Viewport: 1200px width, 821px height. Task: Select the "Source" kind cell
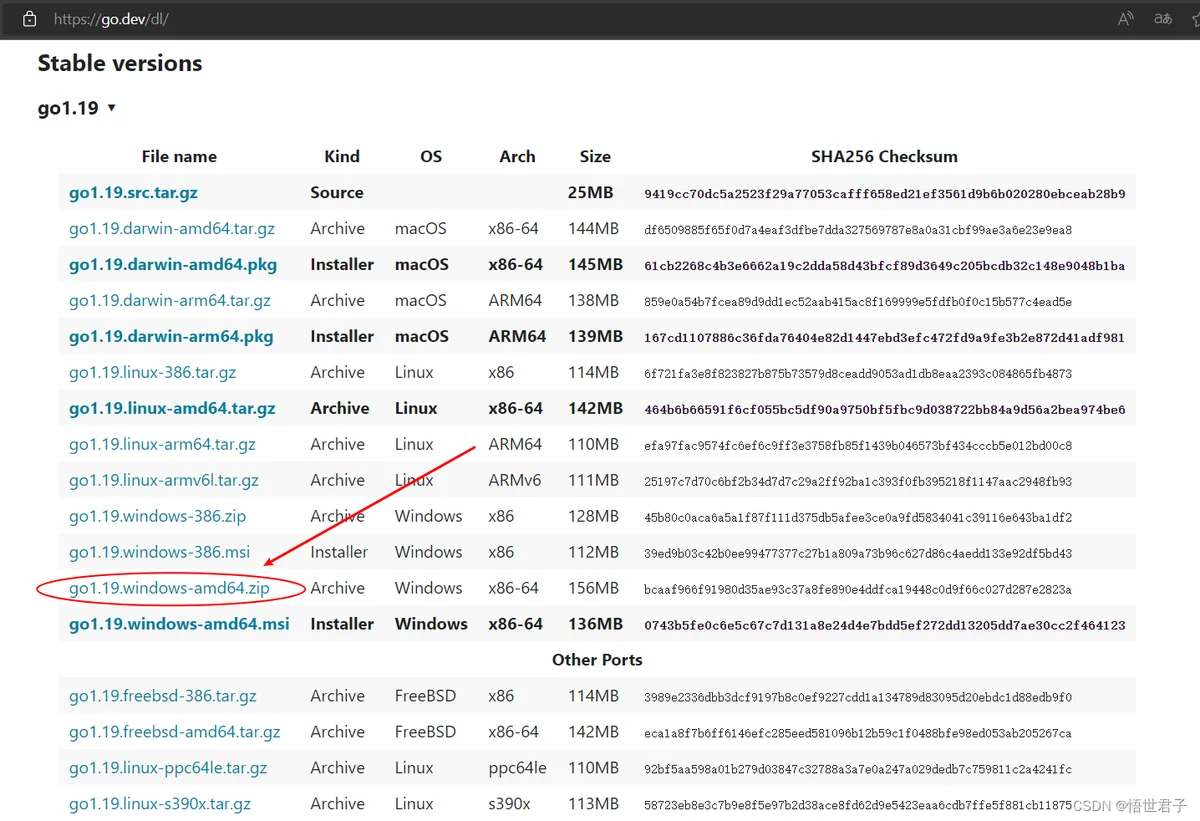[x=337, y=193]
